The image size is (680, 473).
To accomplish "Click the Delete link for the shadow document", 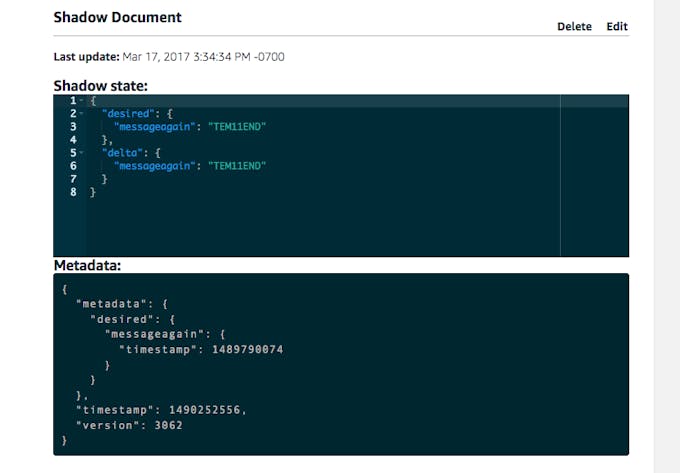I will [574, 26].
